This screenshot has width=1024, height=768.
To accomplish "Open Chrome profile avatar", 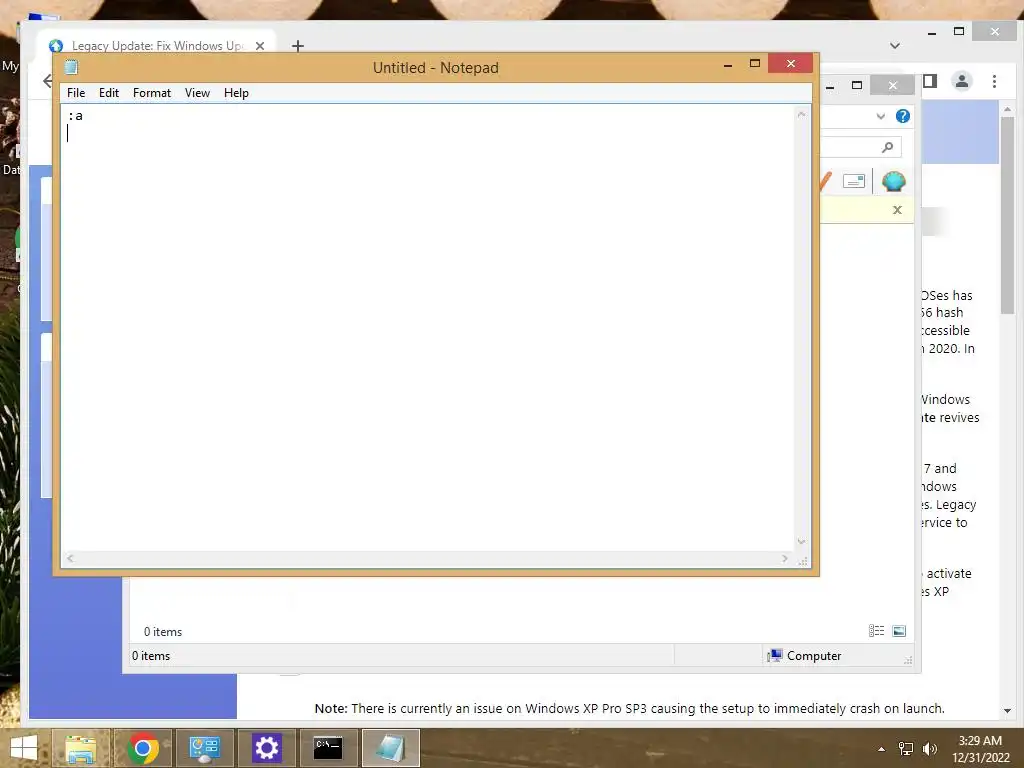I will click(962, 81).
